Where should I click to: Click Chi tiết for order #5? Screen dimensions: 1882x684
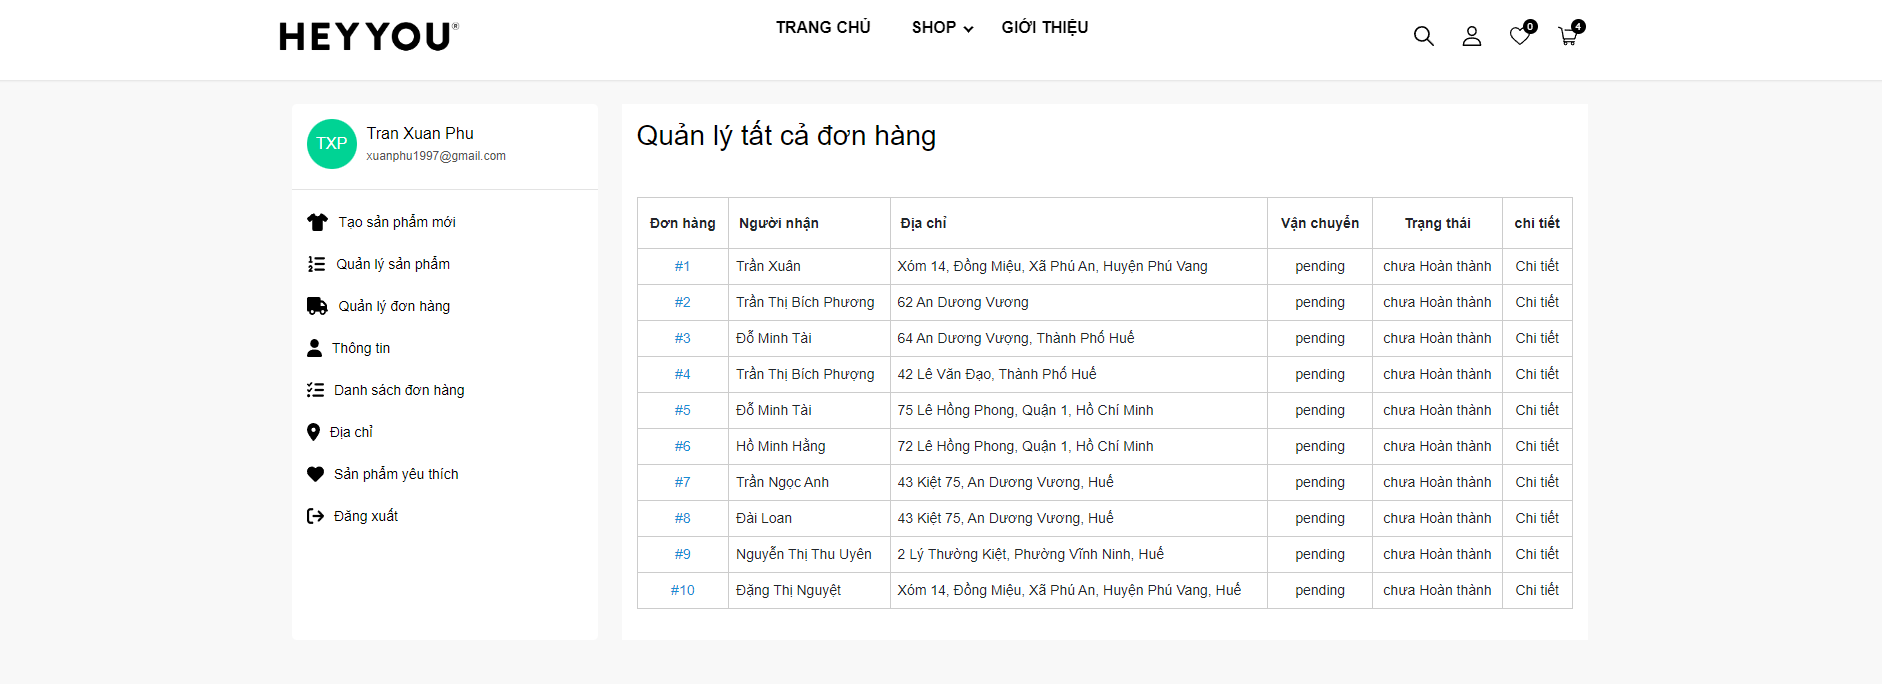1537,410
